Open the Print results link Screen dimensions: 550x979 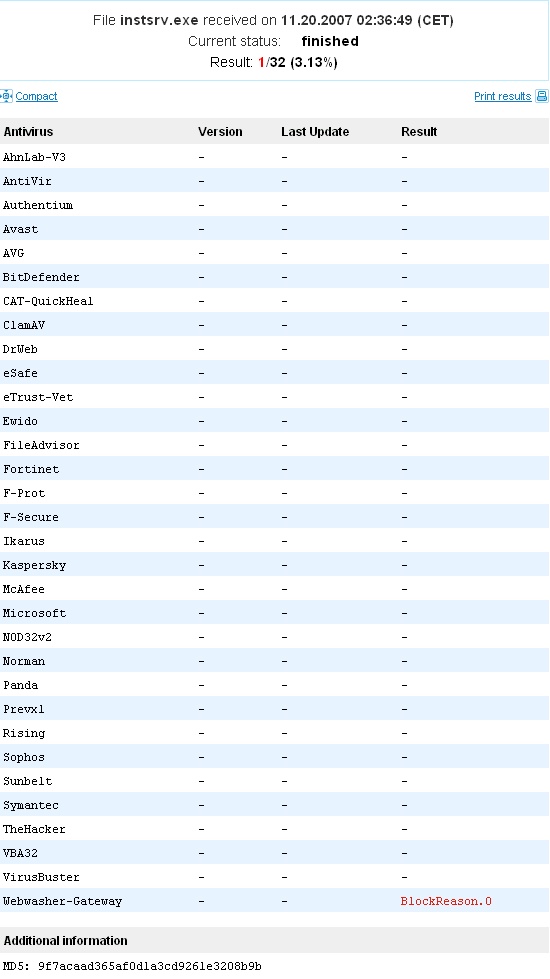503,96
